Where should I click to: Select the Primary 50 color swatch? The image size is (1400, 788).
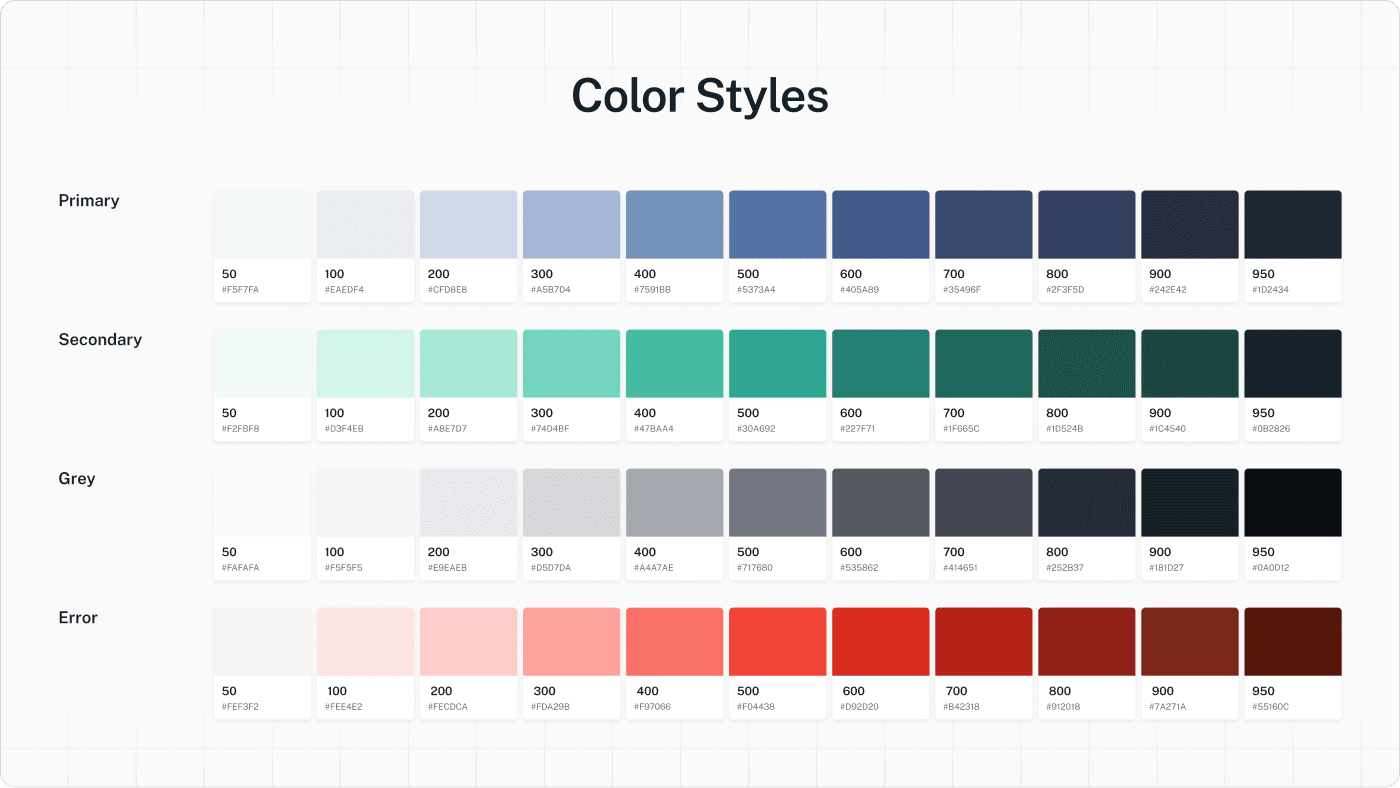click(262, 225)
